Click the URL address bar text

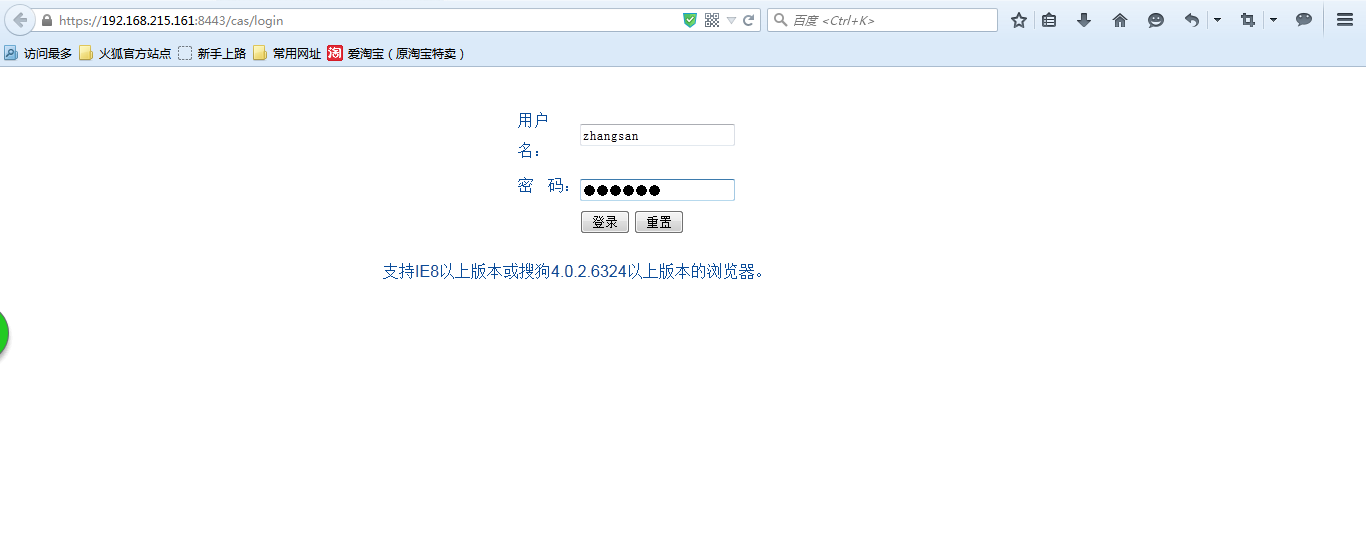[x=171, y=20]
